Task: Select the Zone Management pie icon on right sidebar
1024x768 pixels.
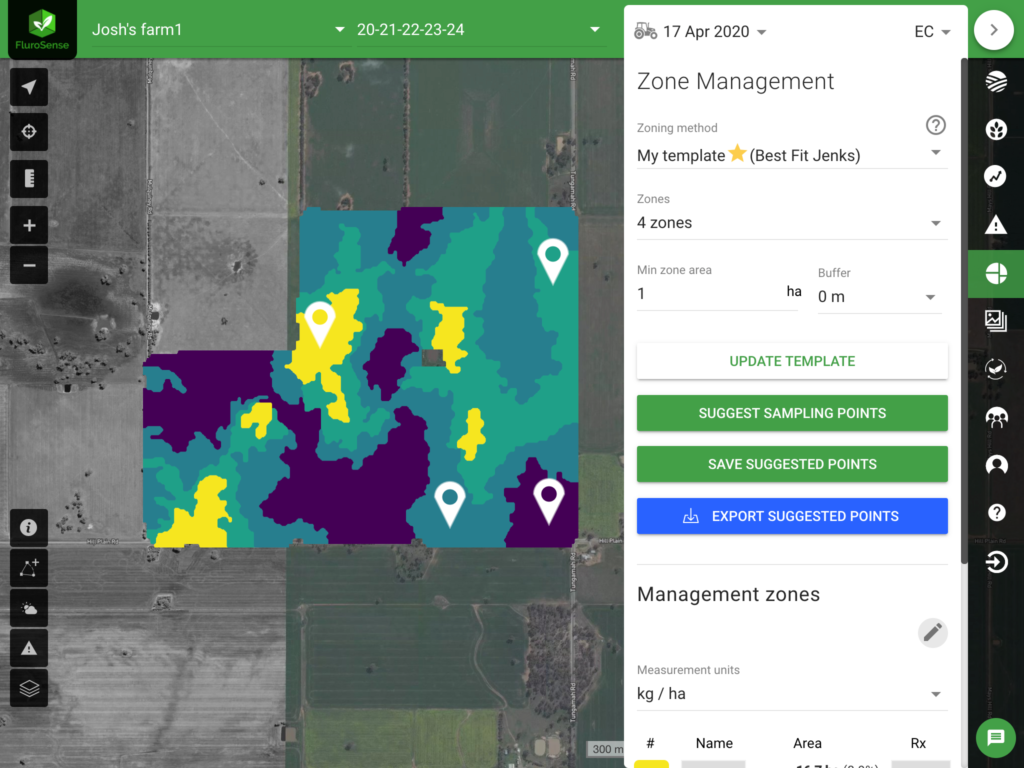Action: pos(996,272)
